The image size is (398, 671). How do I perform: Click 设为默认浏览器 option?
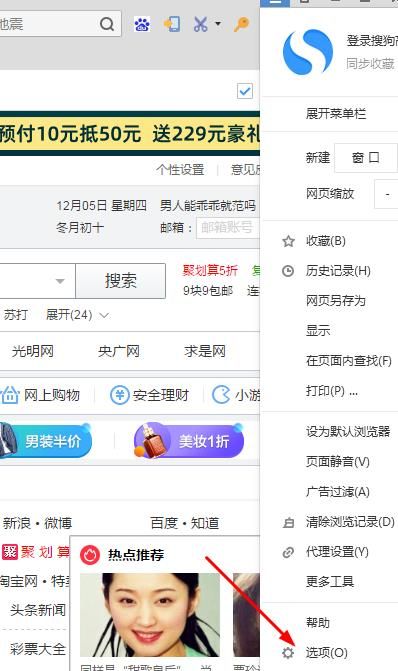click(348, 431)
